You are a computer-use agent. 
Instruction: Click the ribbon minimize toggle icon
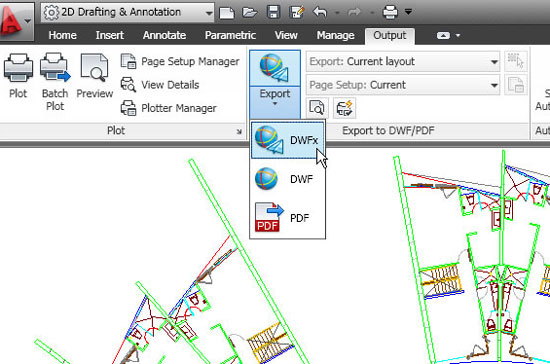443,36
